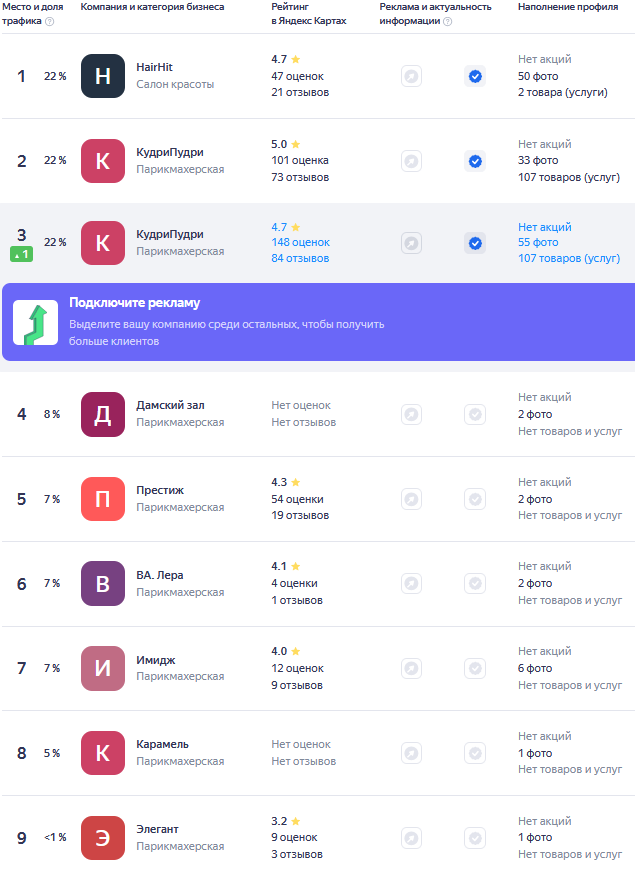Click the 'Компания и категория бизнеса' header
635x872 pixels.
coord(152,7)
